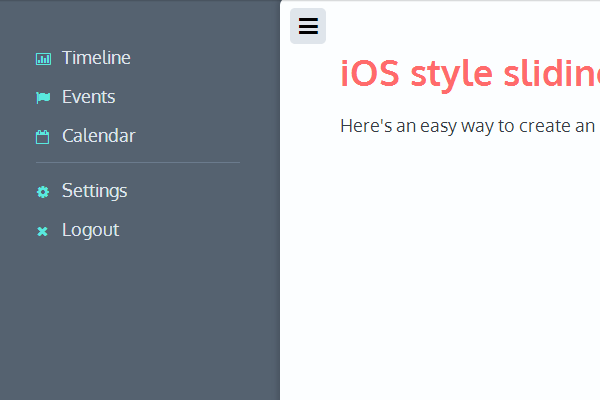The height and width of the screenshot is (400, 600).
Task: Click the Calendar icon in sidebar
Action: (42, 137)
